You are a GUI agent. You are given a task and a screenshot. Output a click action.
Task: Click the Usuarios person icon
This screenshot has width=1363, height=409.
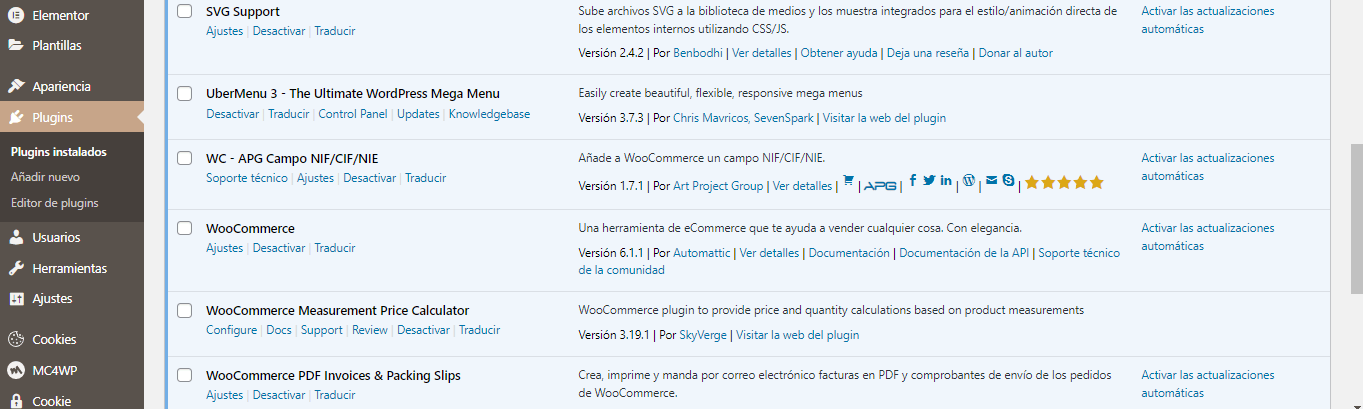click(16, 238)
